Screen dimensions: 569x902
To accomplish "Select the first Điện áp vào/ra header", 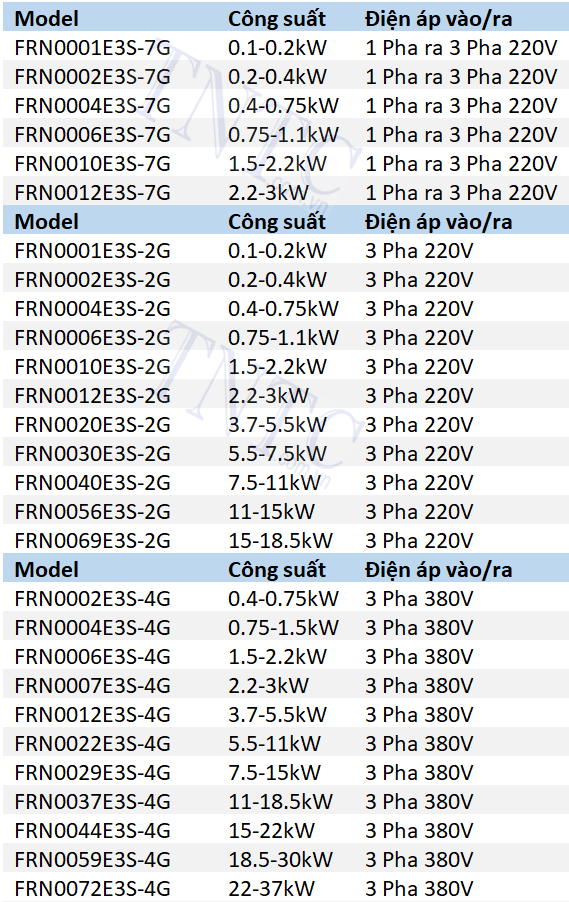I will pos(438,19).
